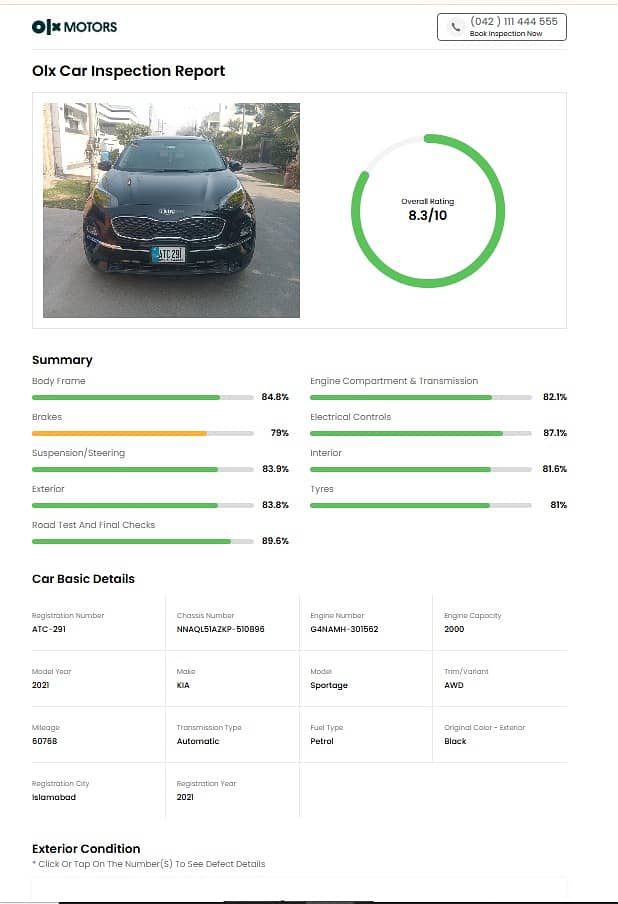The image size is (618, 904).
Task: Click the Electrical Controls progress bar
Action: (420, 433)
